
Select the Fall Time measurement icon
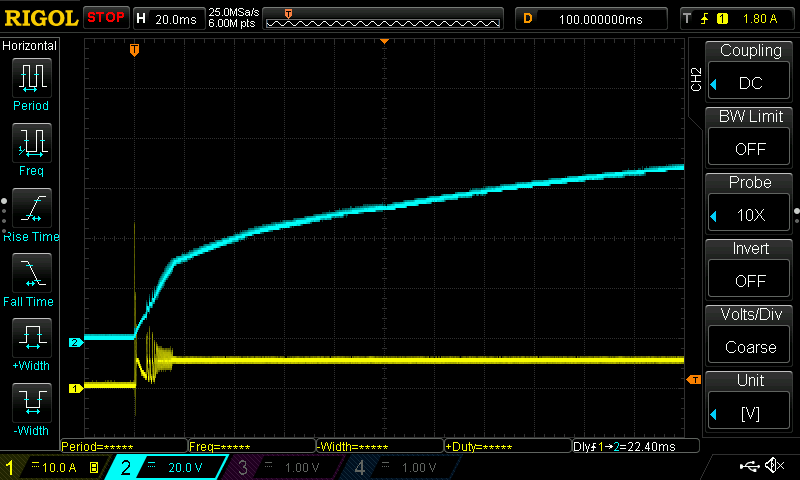coord(32,273)
